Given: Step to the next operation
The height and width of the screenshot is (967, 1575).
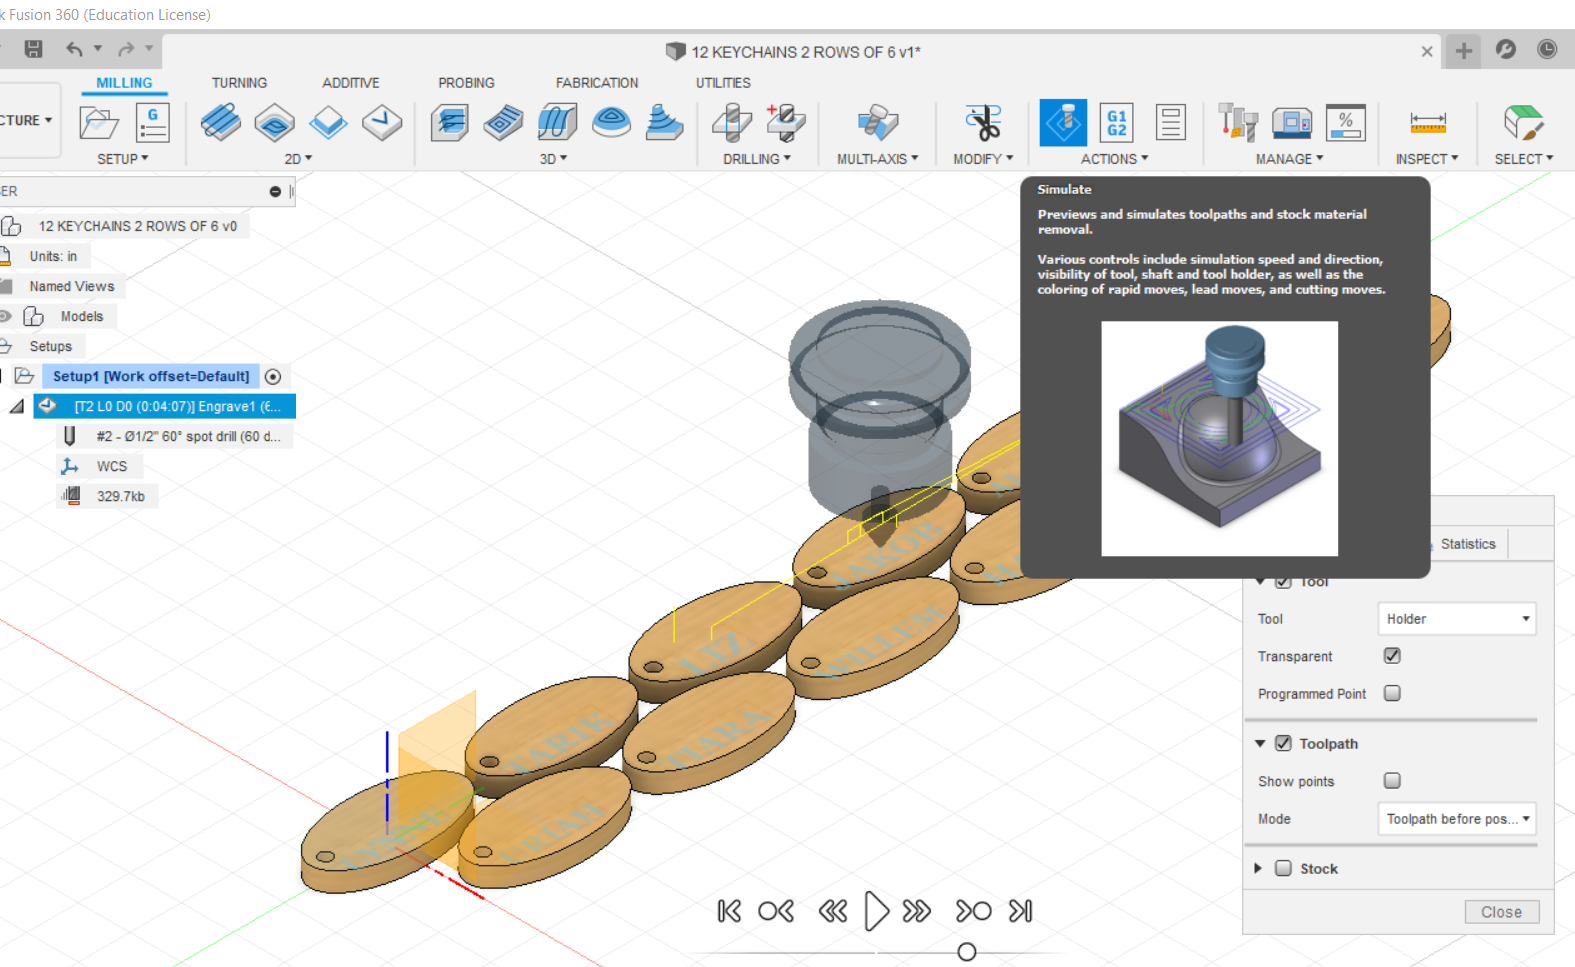Looking at the screenshot, I should 973,911.
